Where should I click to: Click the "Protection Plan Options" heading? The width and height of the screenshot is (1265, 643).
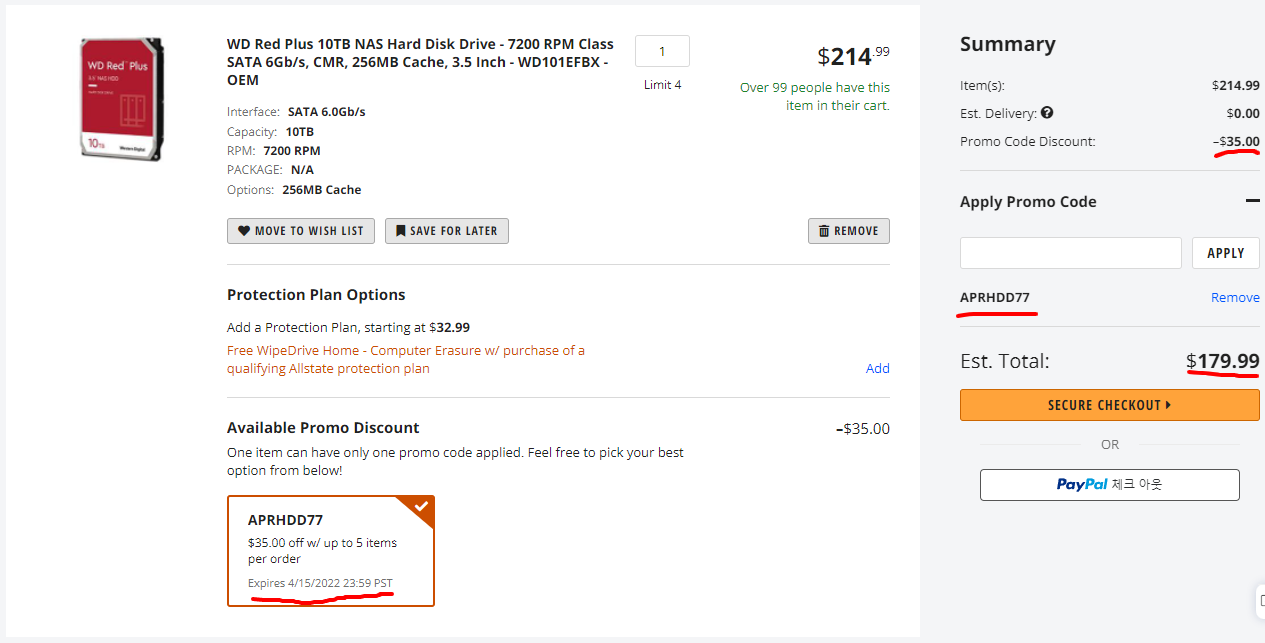[316, 295]
